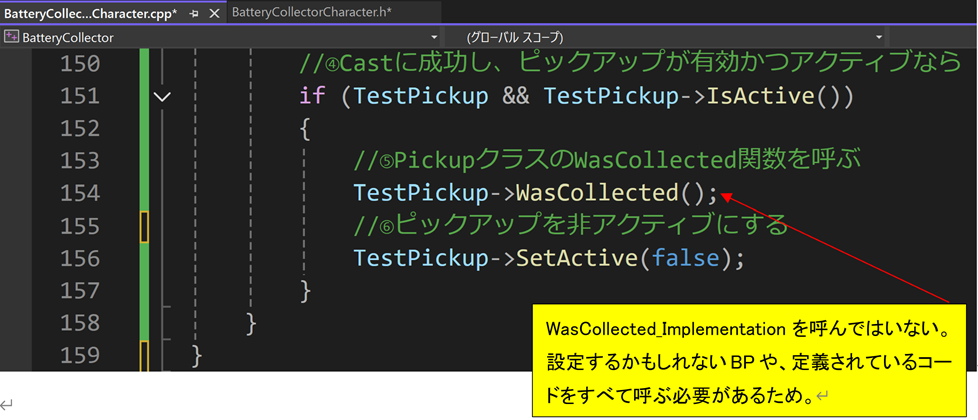Close the BatteryCollectorCharacter.cpp tab
Viewport: 978px width, 420px height.
pos(214,13)
